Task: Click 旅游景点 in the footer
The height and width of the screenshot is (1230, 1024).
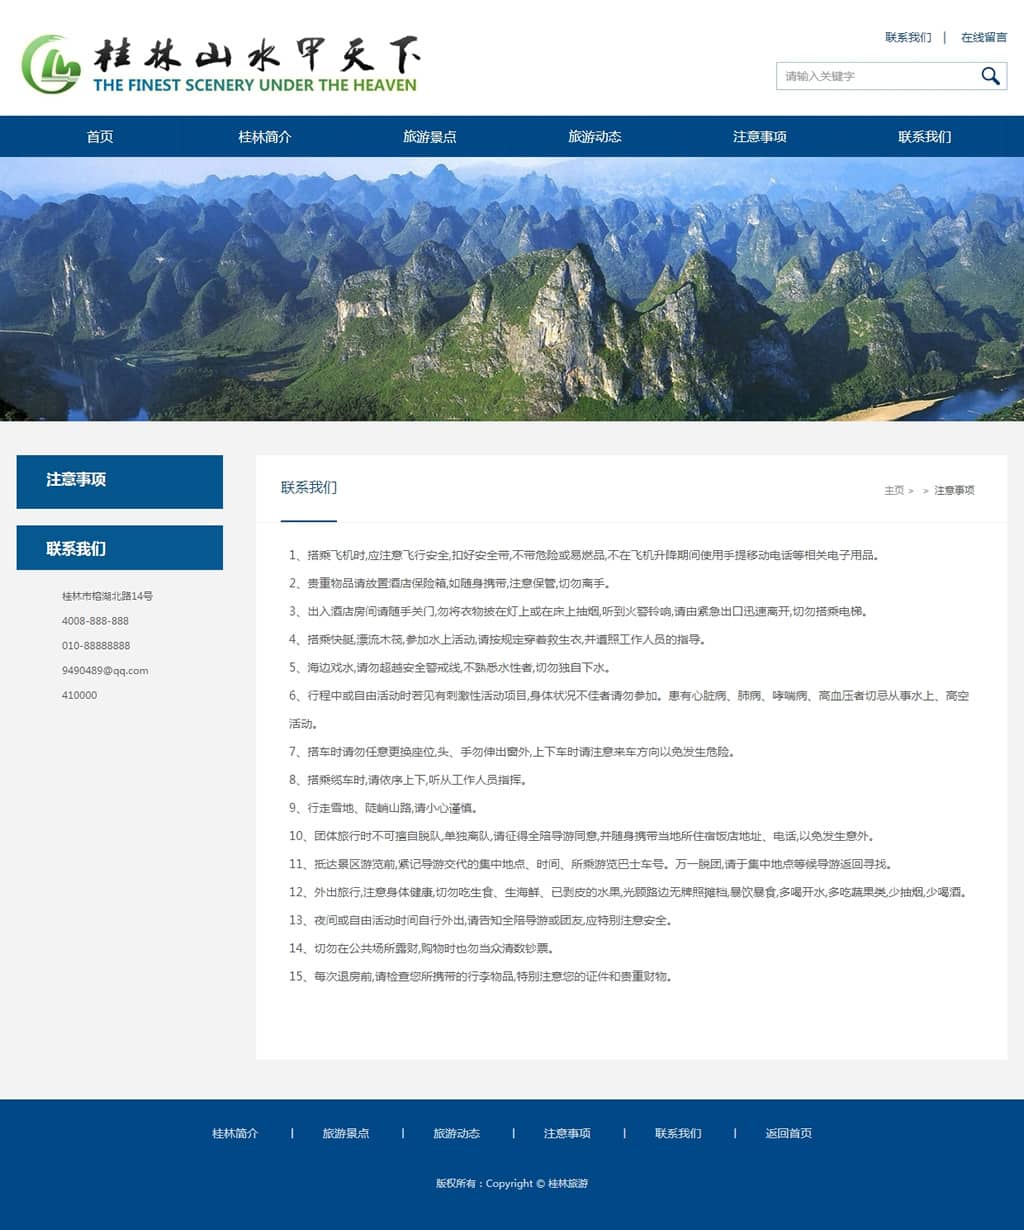Action: pyautogui.click(x=346, y=1134)
